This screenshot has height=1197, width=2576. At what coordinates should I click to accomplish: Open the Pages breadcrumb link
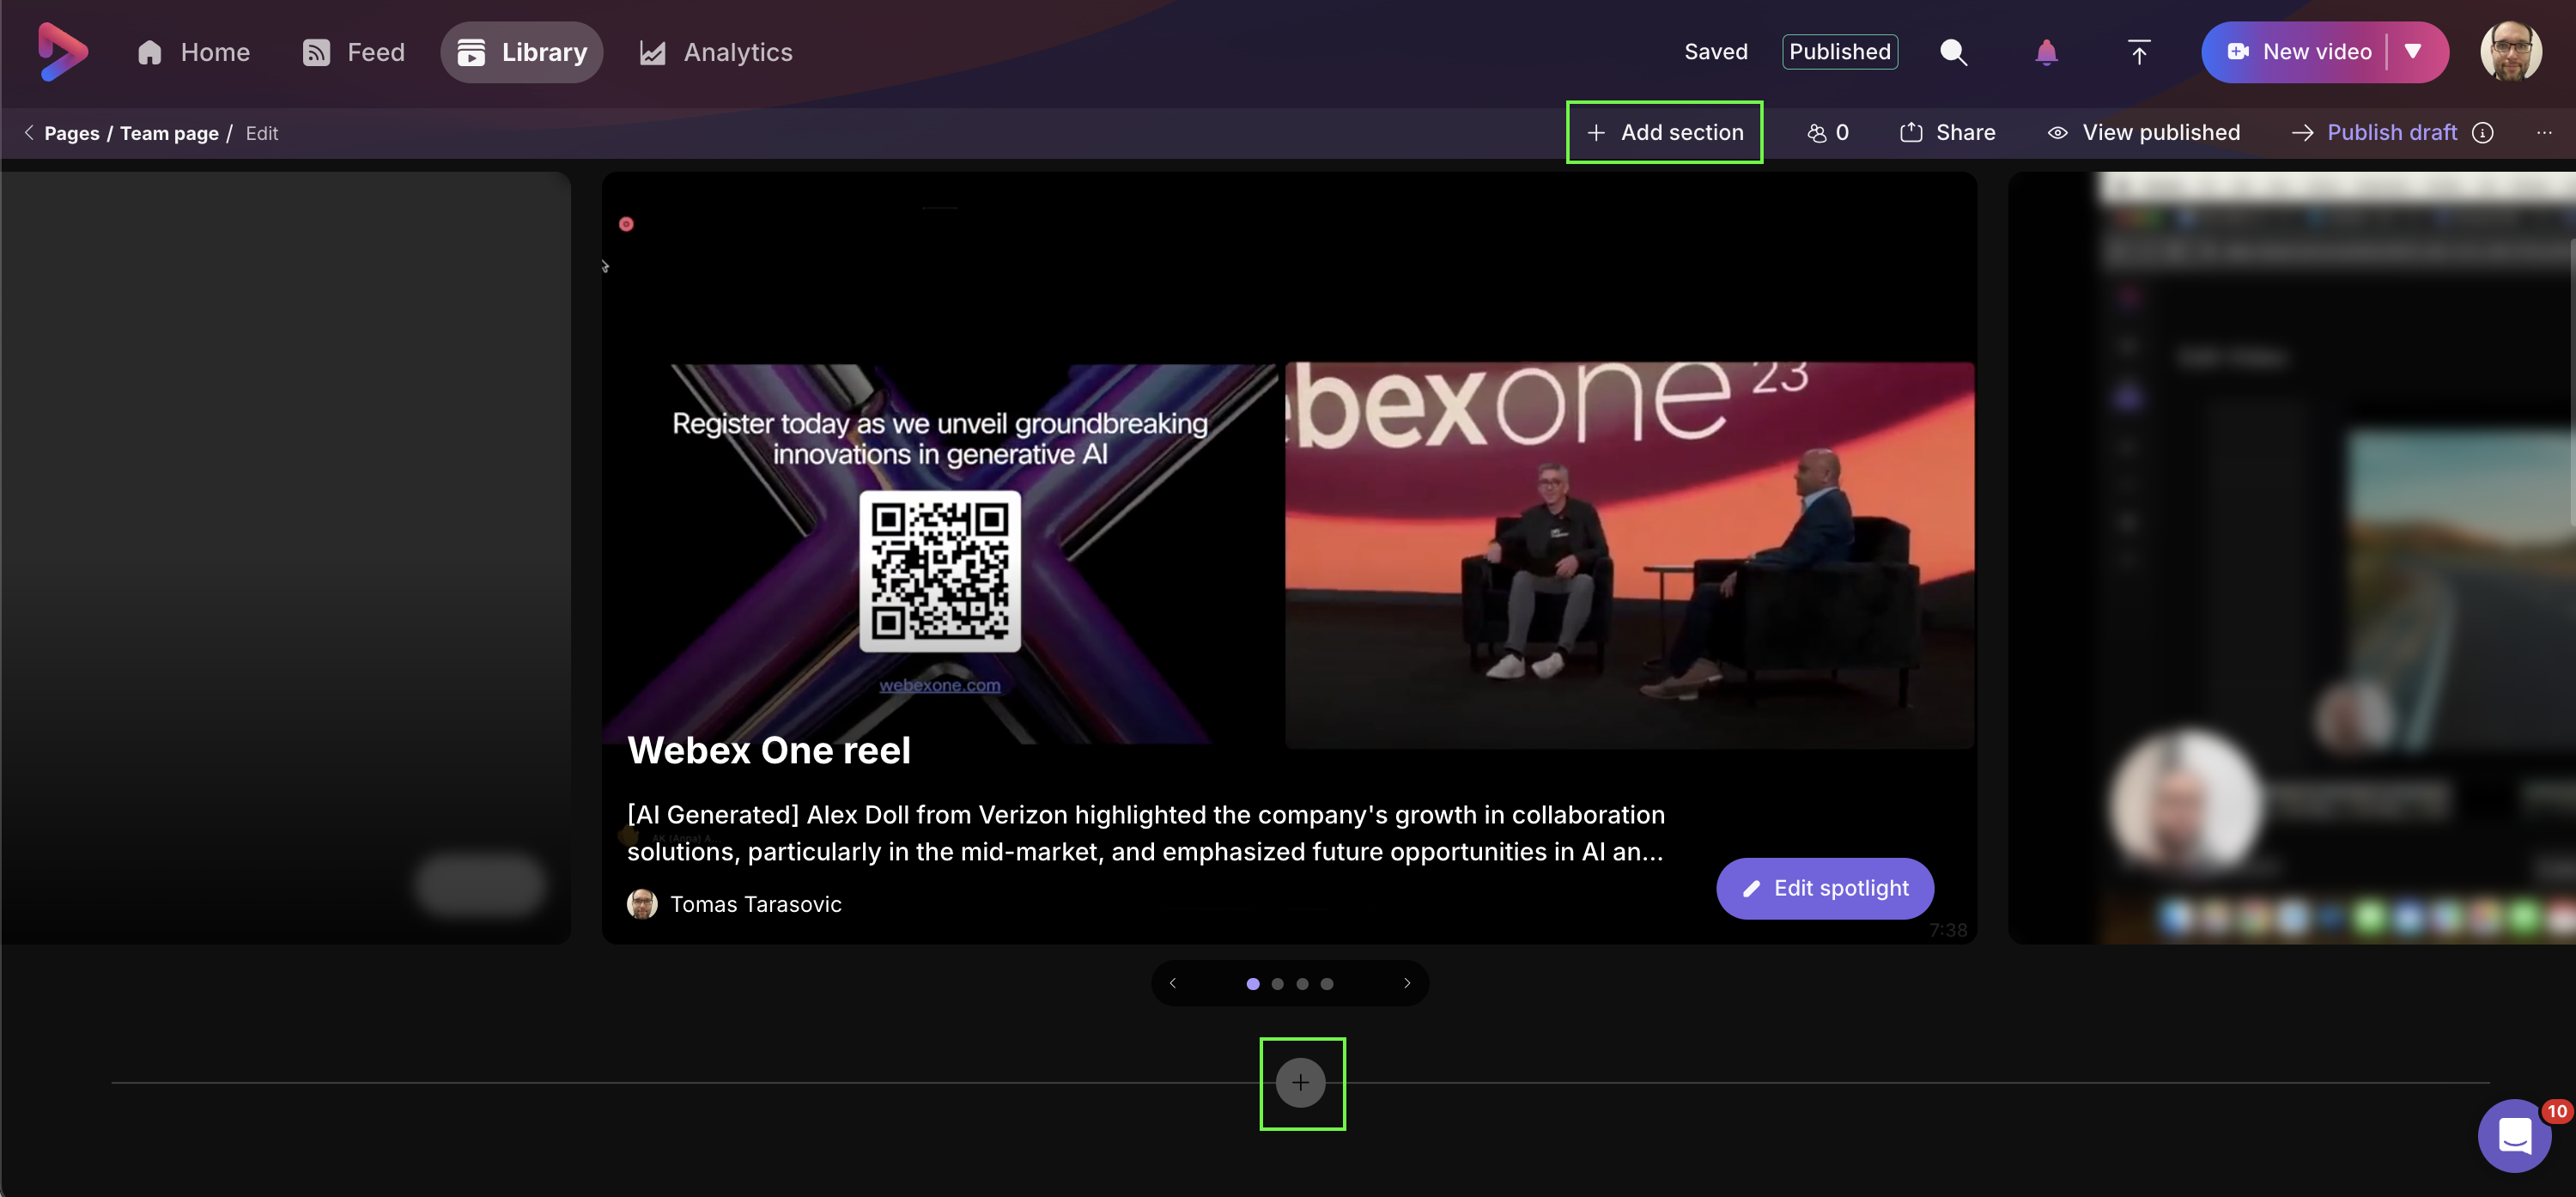tap(72, 133)
